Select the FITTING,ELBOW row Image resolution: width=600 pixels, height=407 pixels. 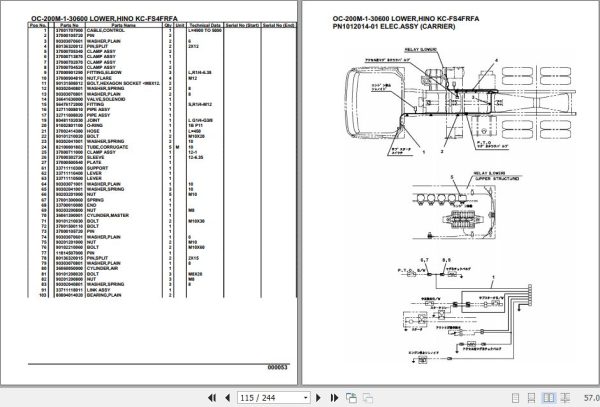162,73
